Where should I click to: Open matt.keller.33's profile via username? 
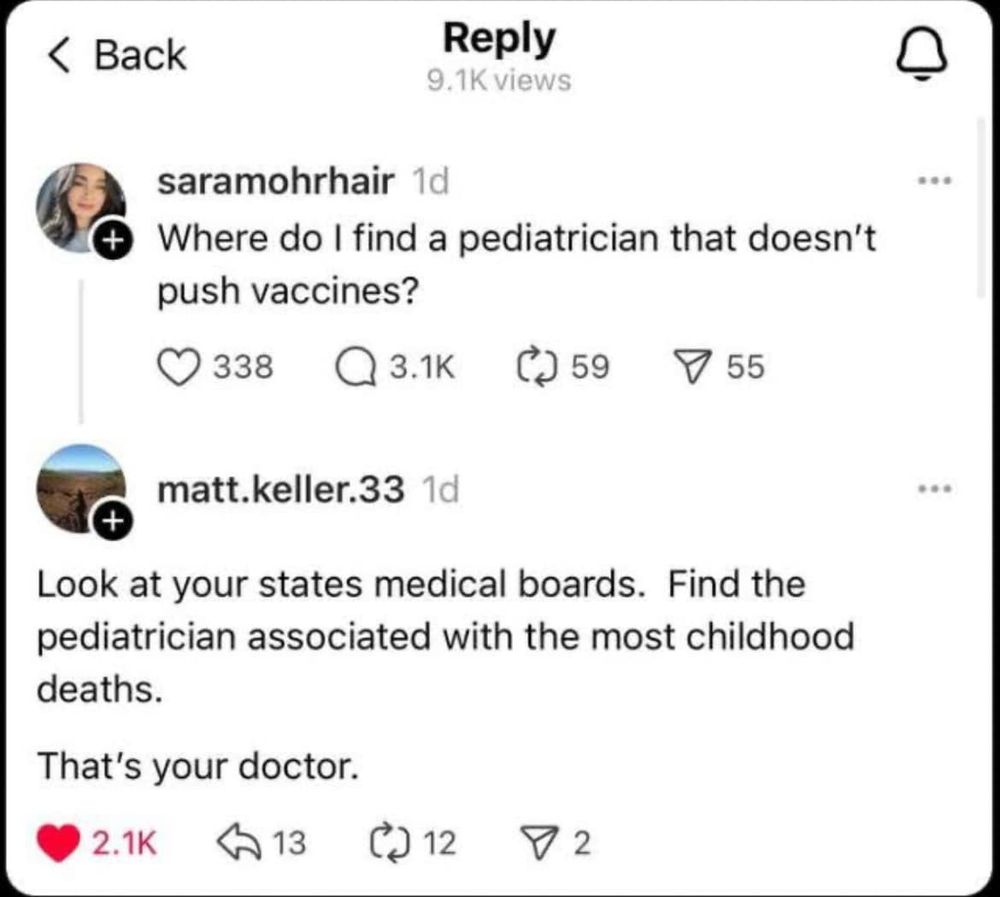coord(281,490)
